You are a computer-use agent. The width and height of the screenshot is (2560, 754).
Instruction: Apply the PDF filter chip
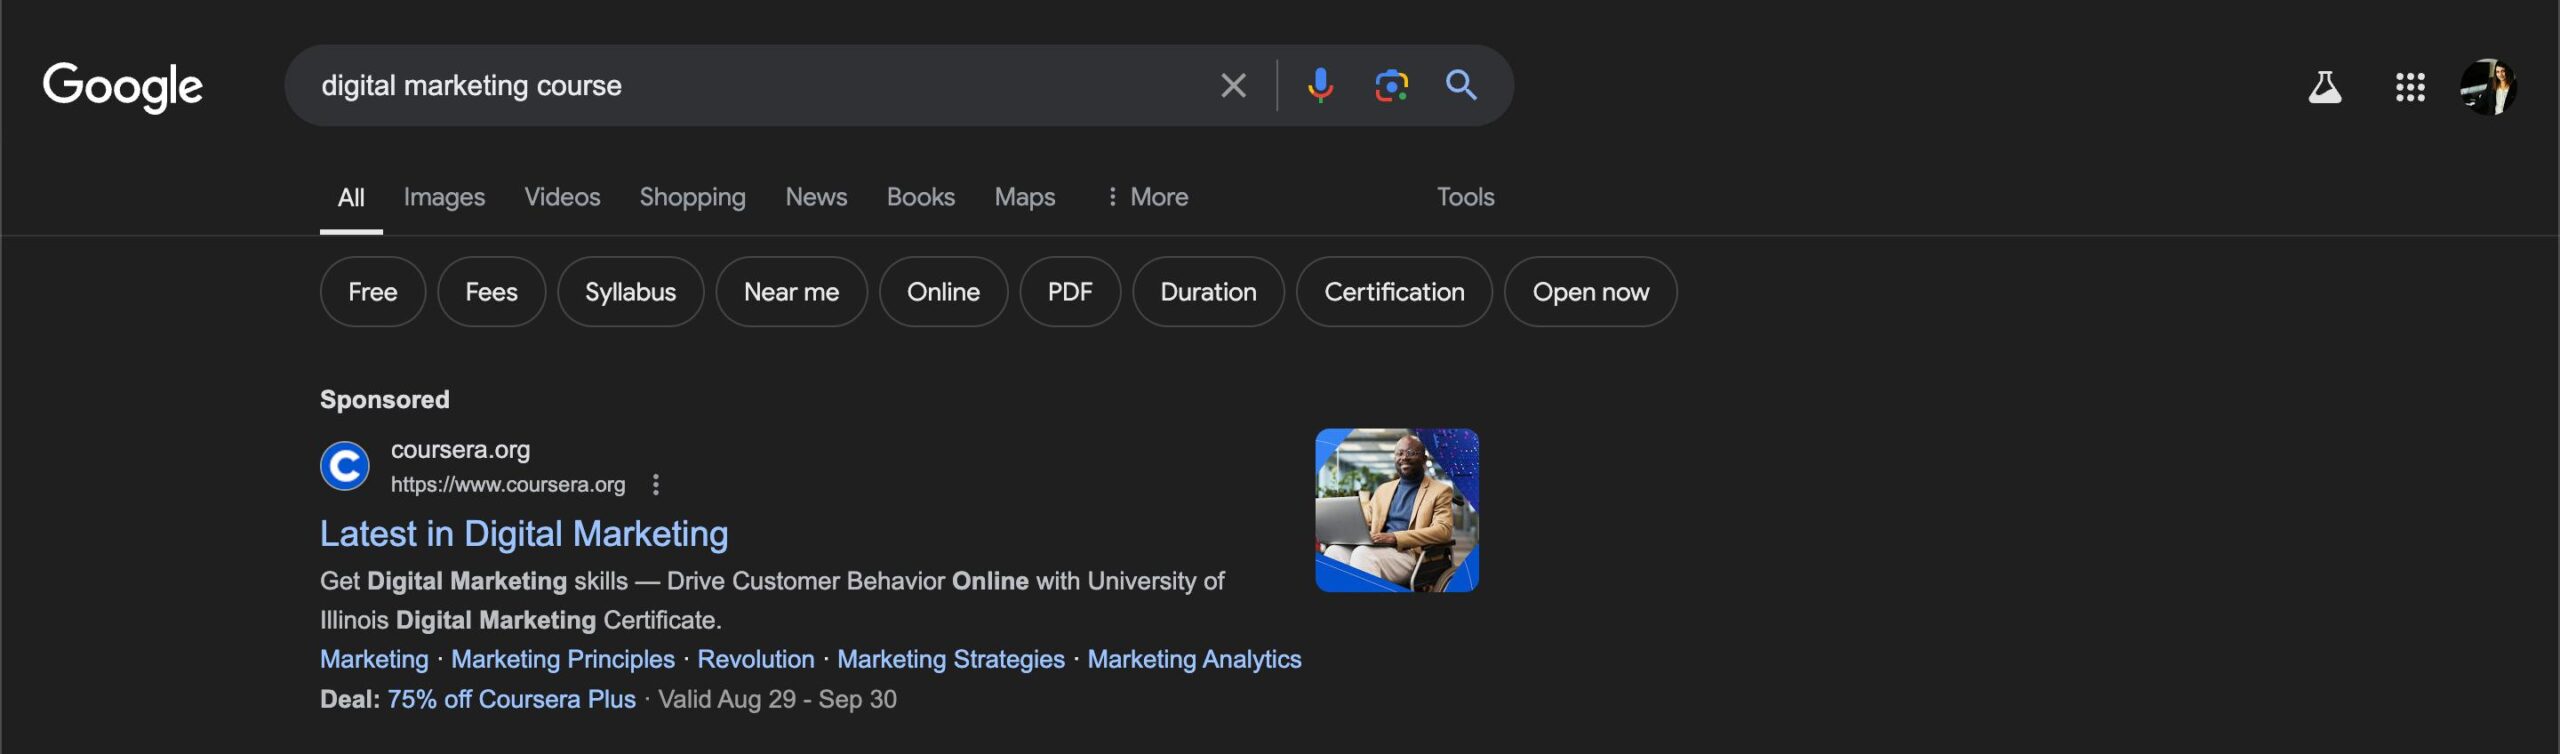tap(1070, 292)
